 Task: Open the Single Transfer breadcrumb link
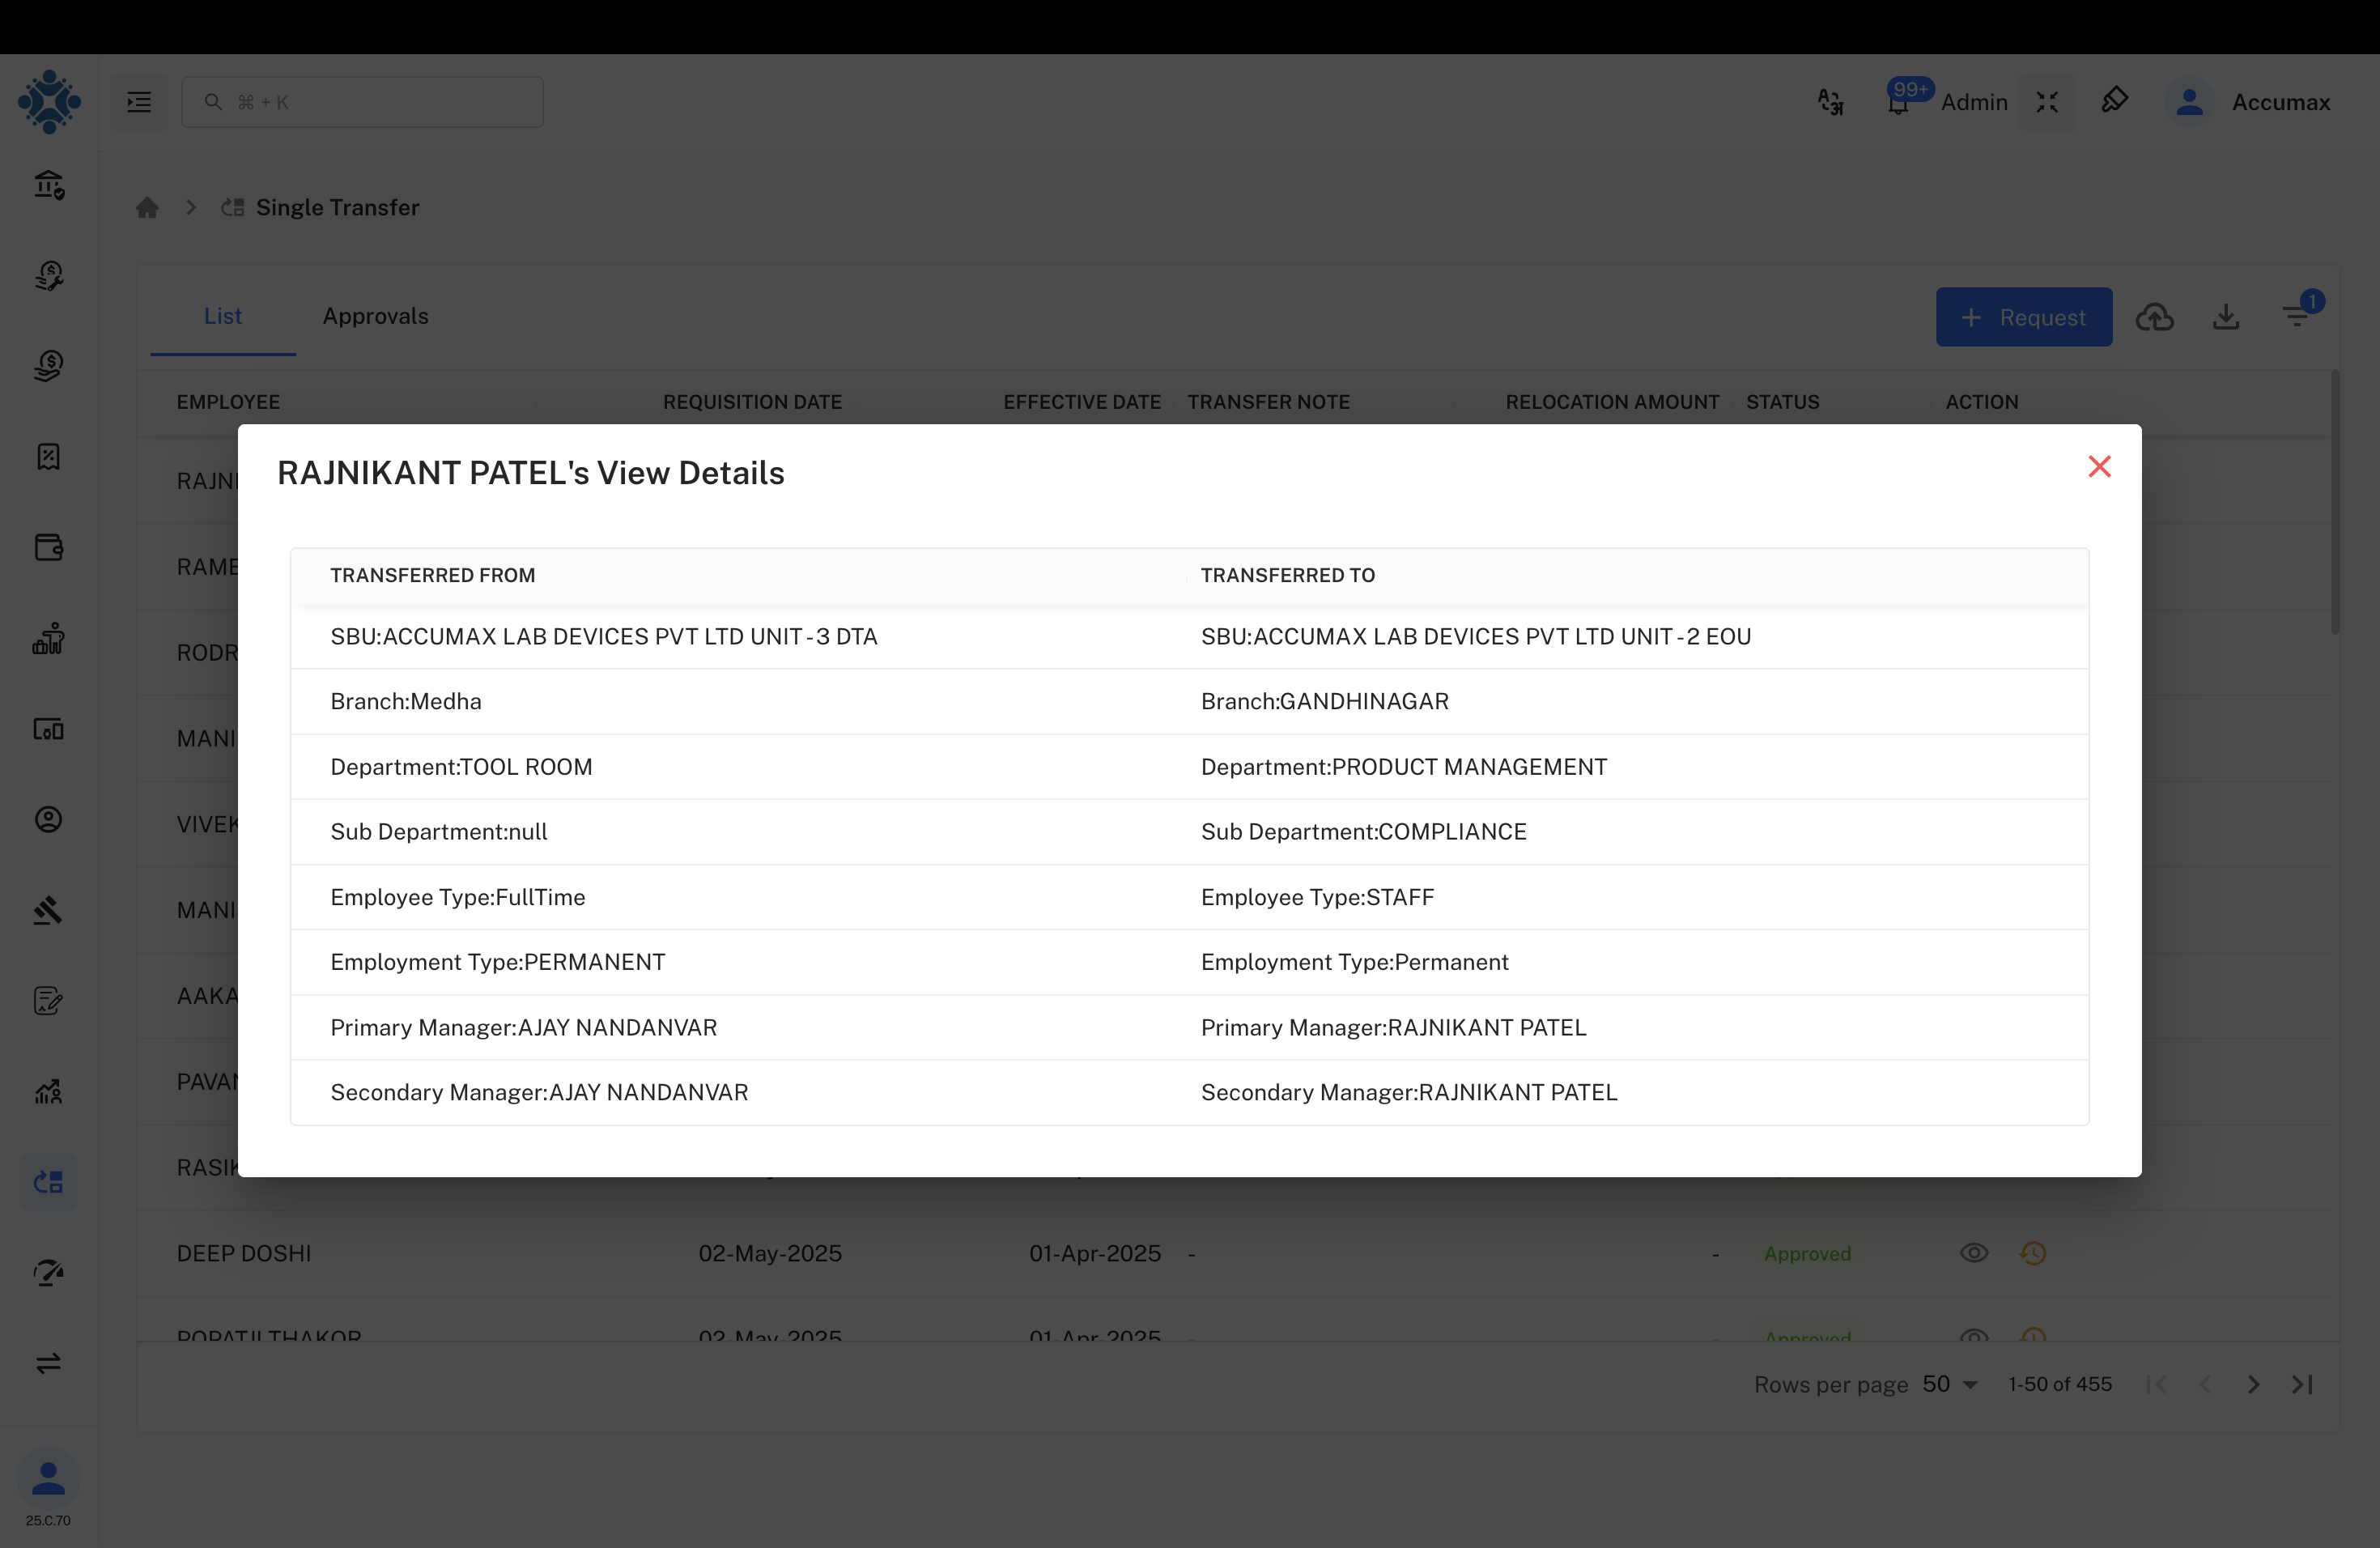337,207
